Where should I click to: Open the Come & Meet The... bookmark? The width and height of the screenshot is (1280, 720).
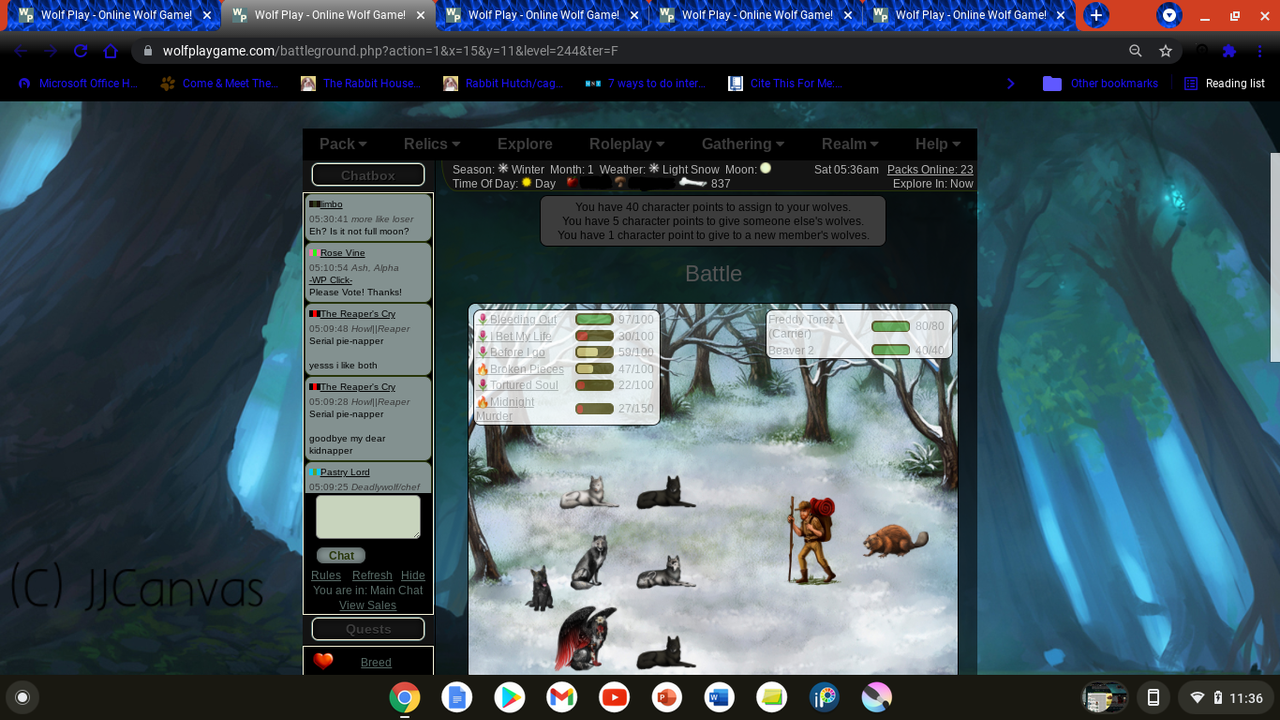[x=219, y=84]
